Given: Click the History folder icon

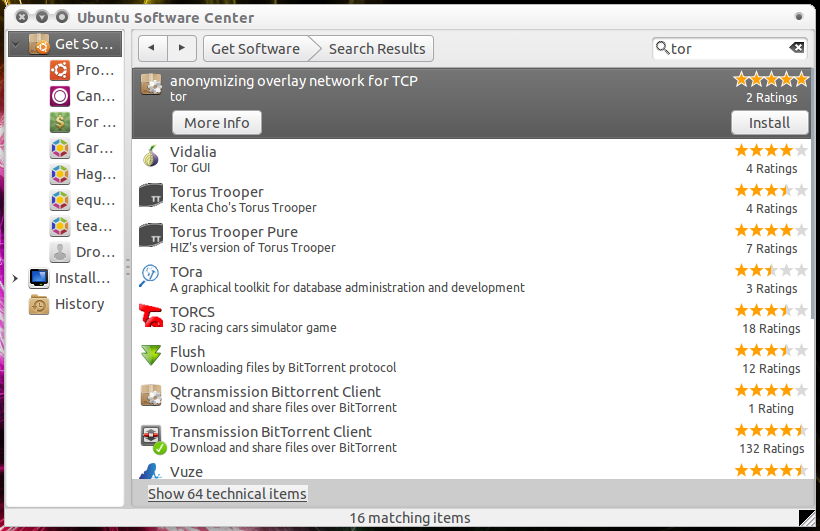Looking at the screenshot, I should pos(39,304).
